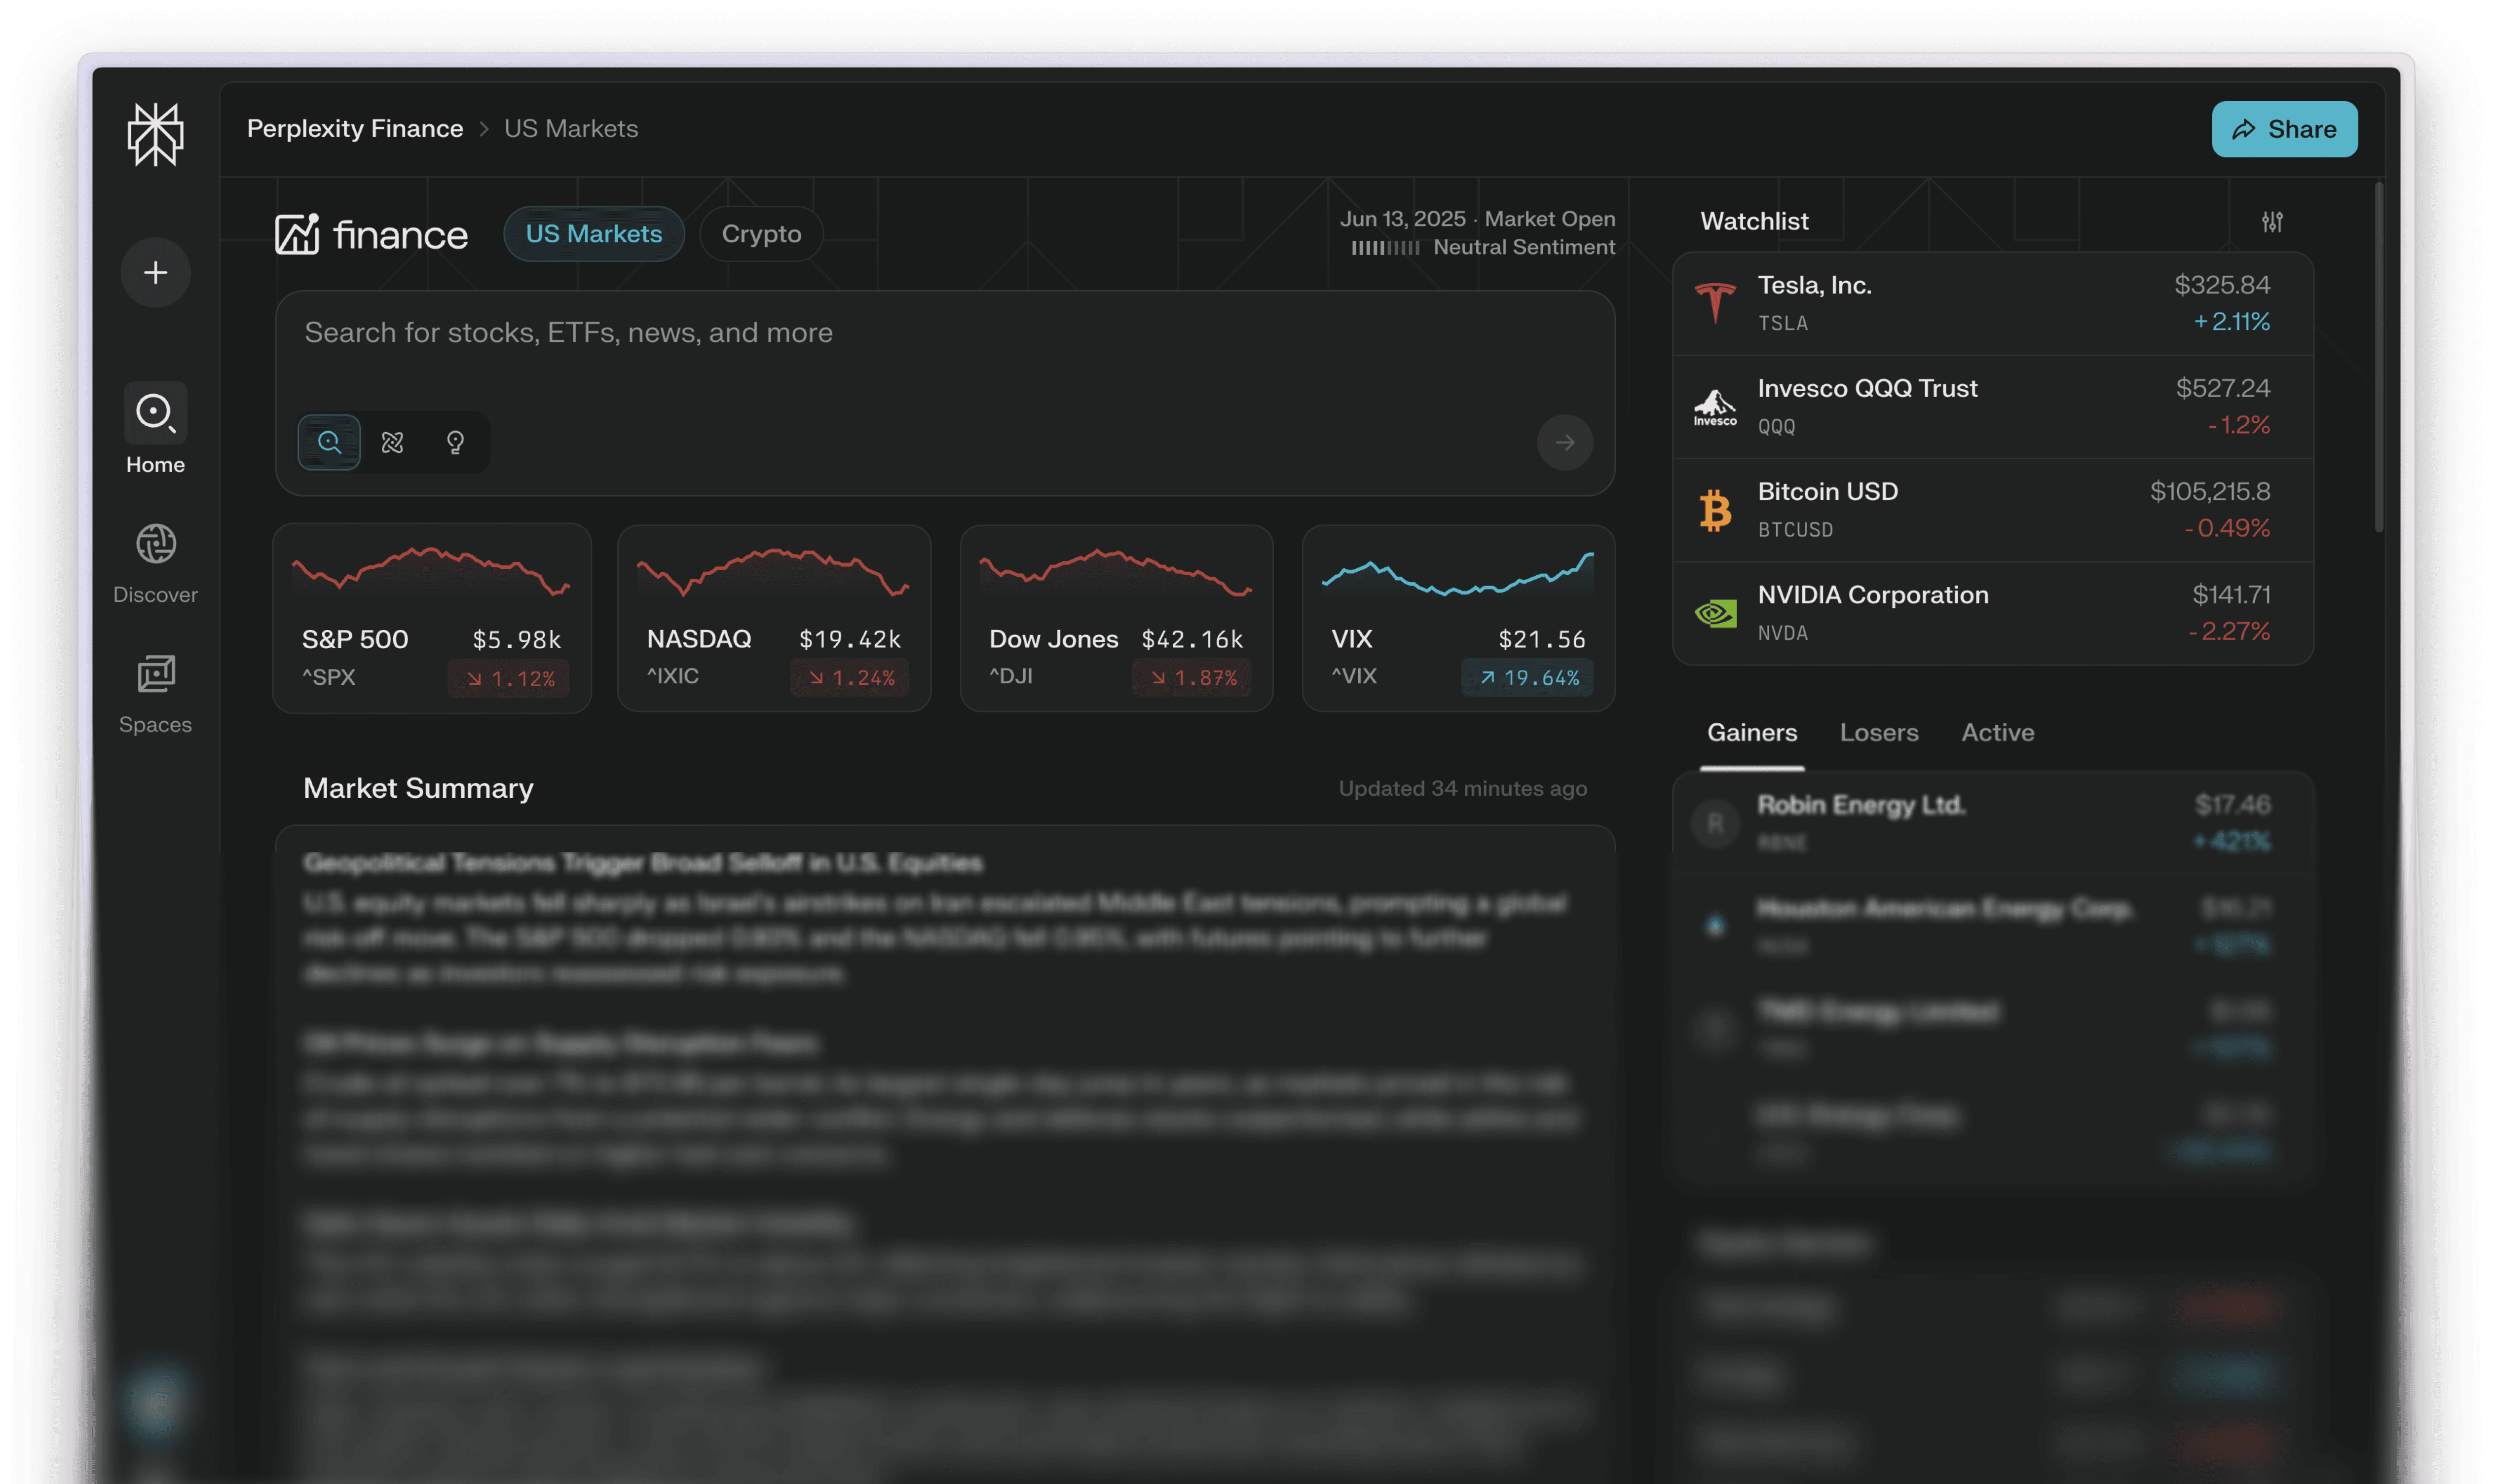Open the Discover globe icon

[x=155, y=544]
